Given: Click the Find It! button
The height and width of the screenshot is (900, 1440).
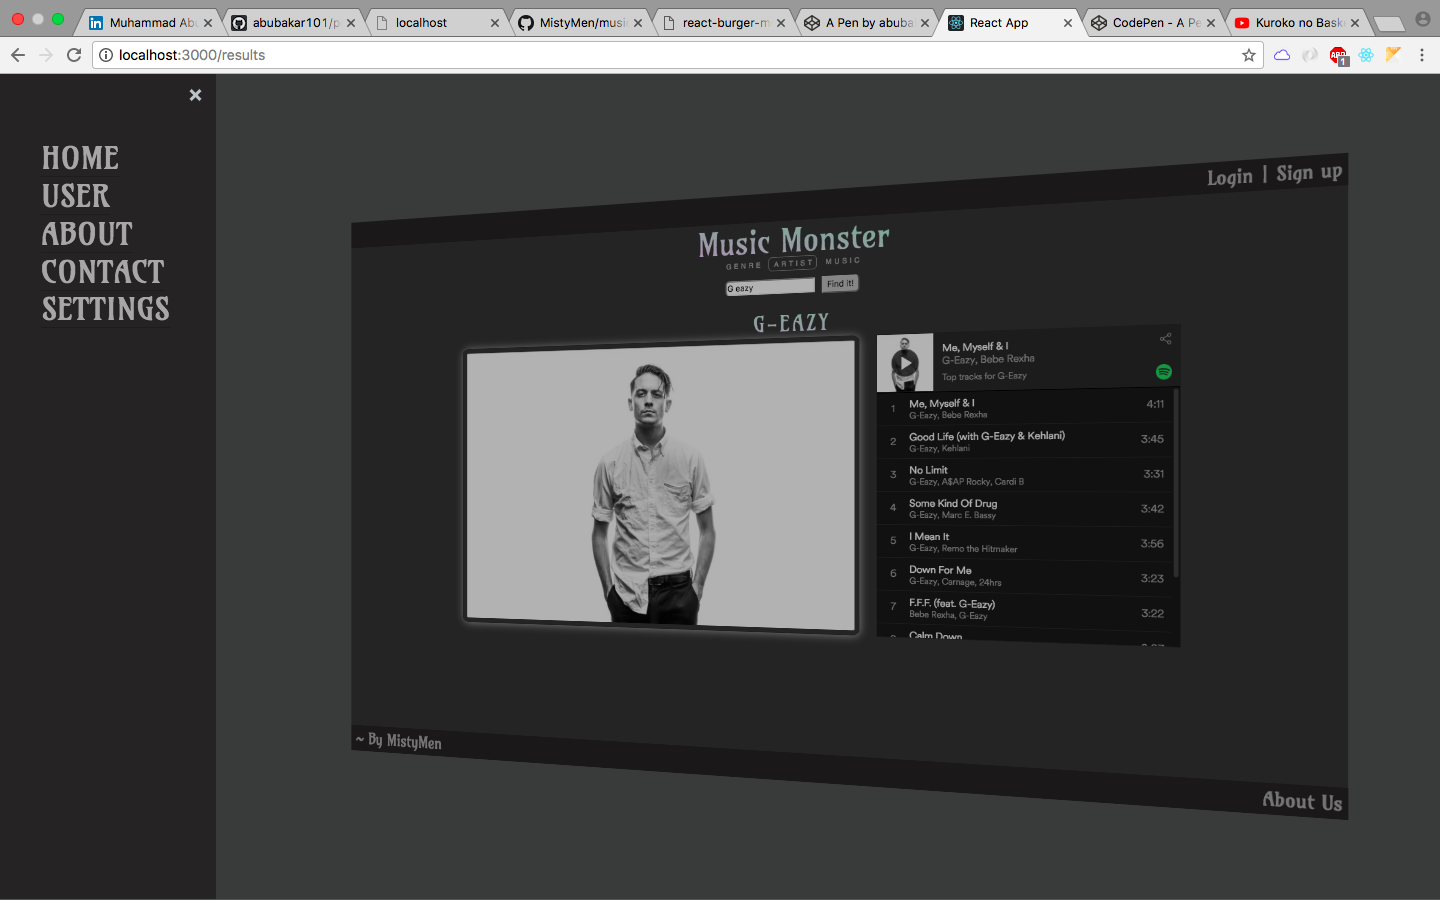Looking at the screenshot, I should click(x=840, y=284).
